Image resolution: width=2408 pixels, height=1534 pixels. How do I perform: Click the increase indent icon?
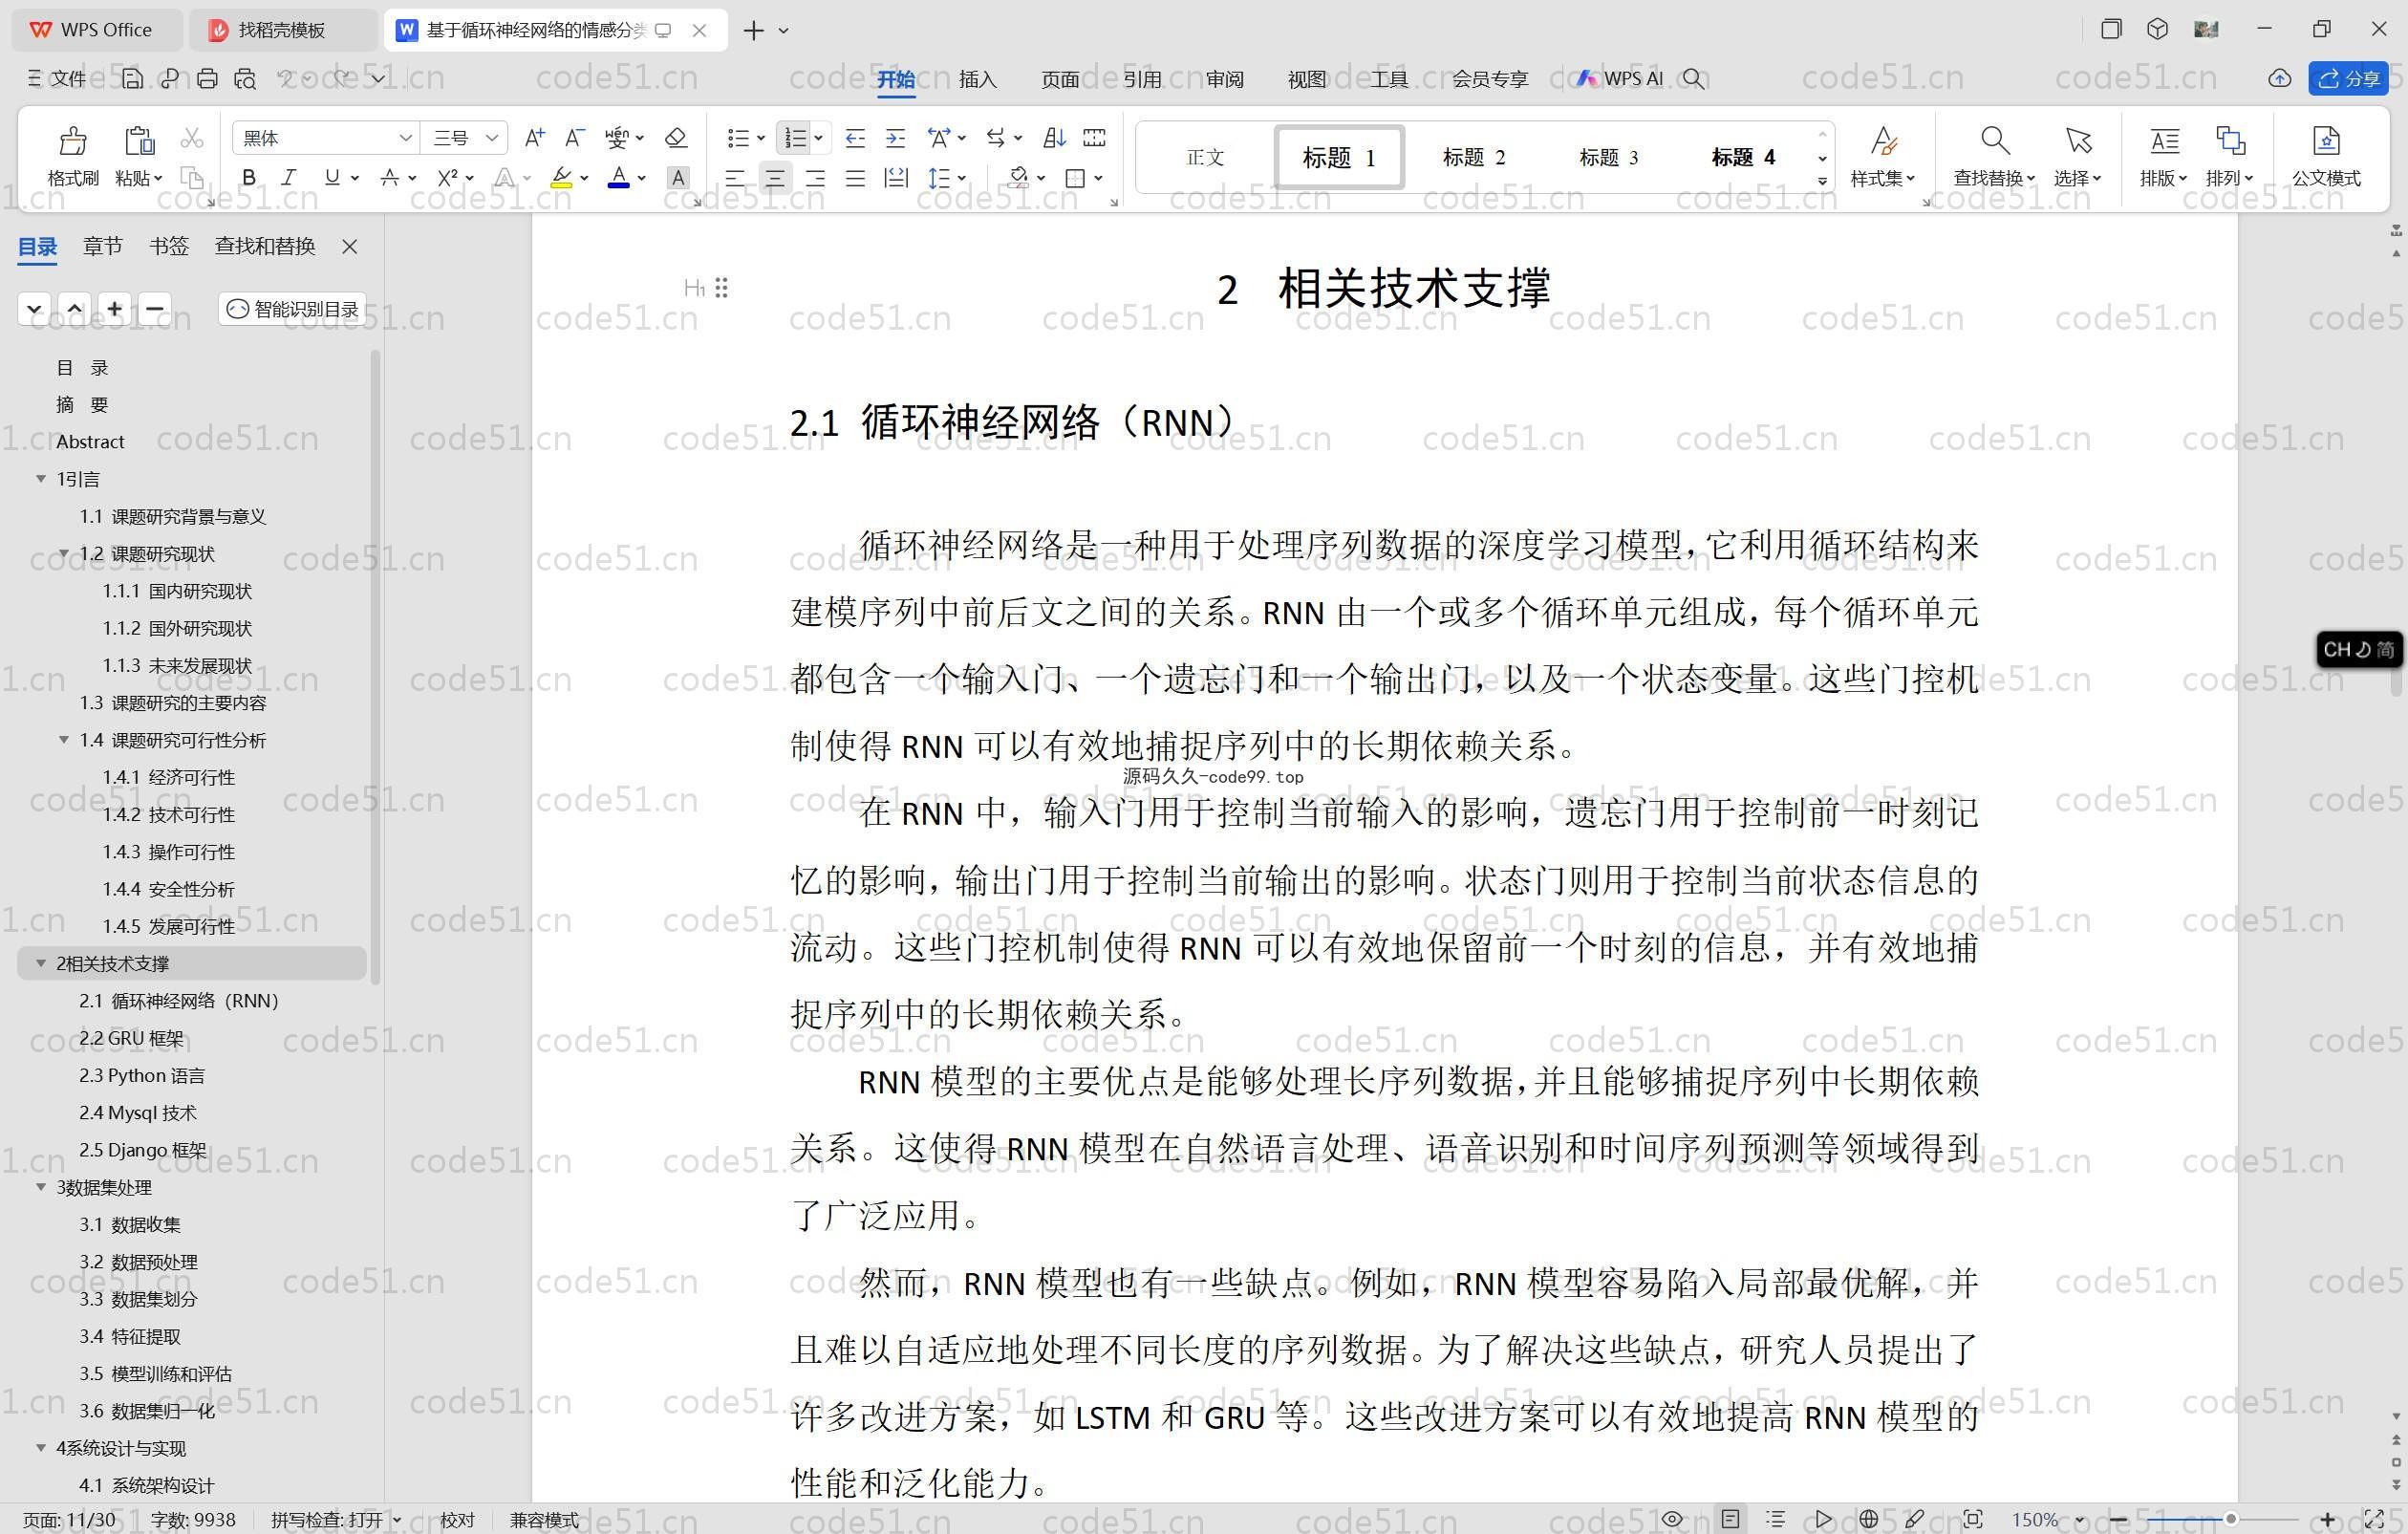pos(896,138)
